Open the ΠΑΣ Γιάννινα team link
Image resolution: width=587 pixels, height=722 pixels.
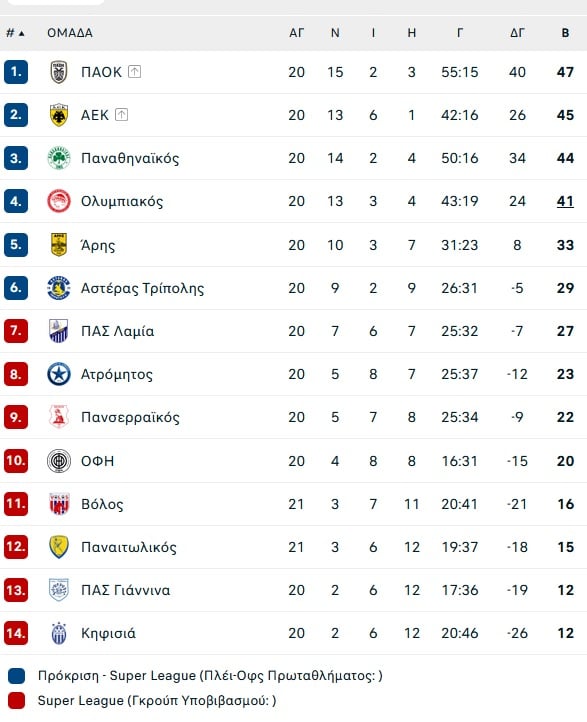126,590
